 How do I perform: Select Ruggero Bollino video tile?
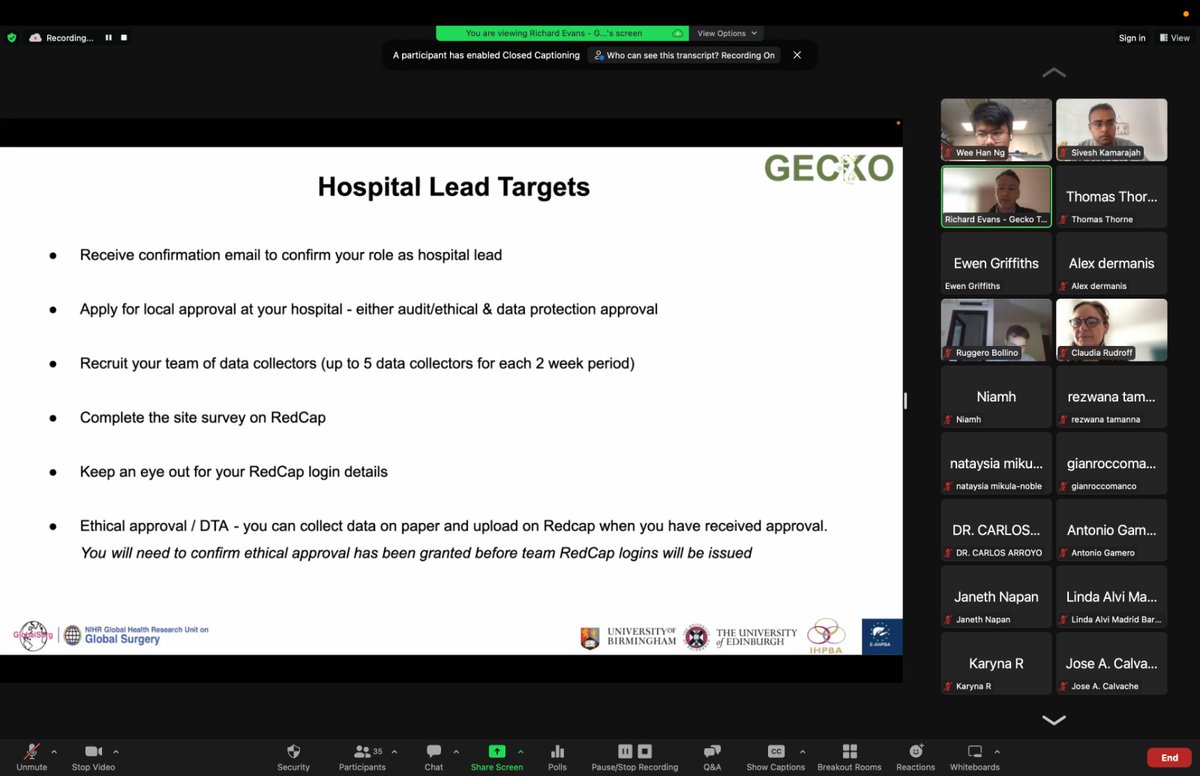click(996, 330)
